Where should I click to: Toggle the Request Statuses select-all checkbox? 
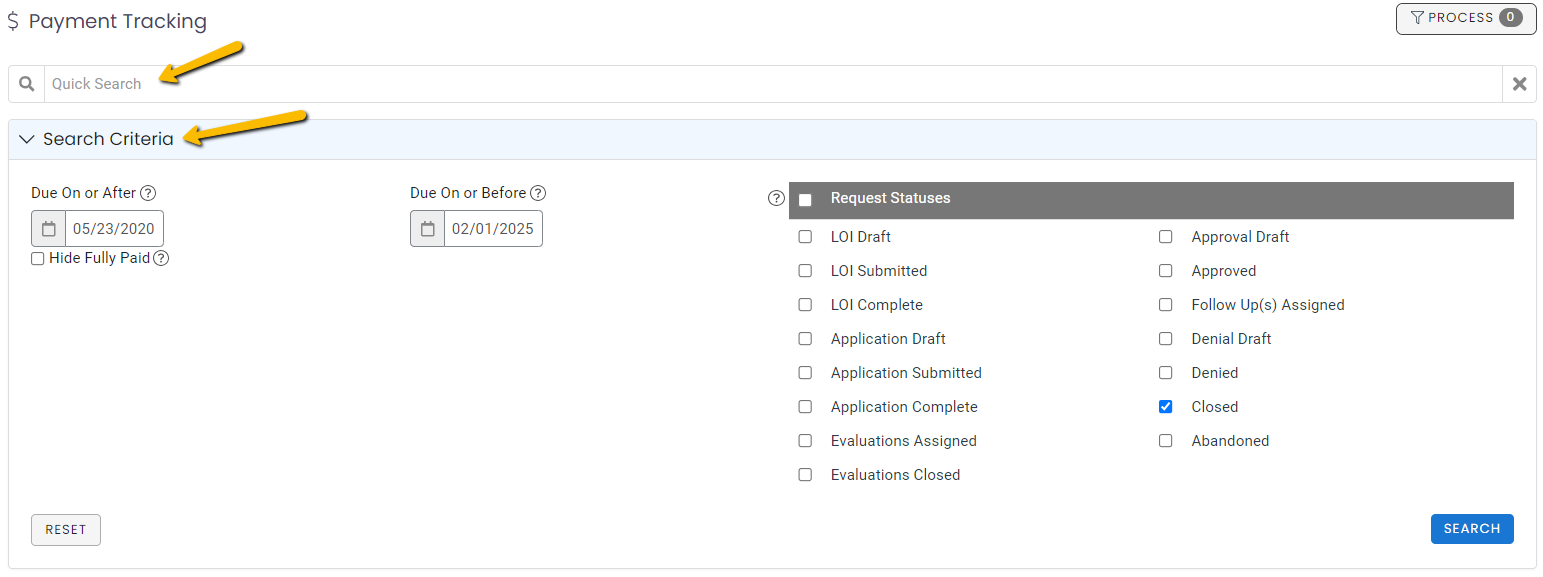pyautogui.click(x=806, y=200)
